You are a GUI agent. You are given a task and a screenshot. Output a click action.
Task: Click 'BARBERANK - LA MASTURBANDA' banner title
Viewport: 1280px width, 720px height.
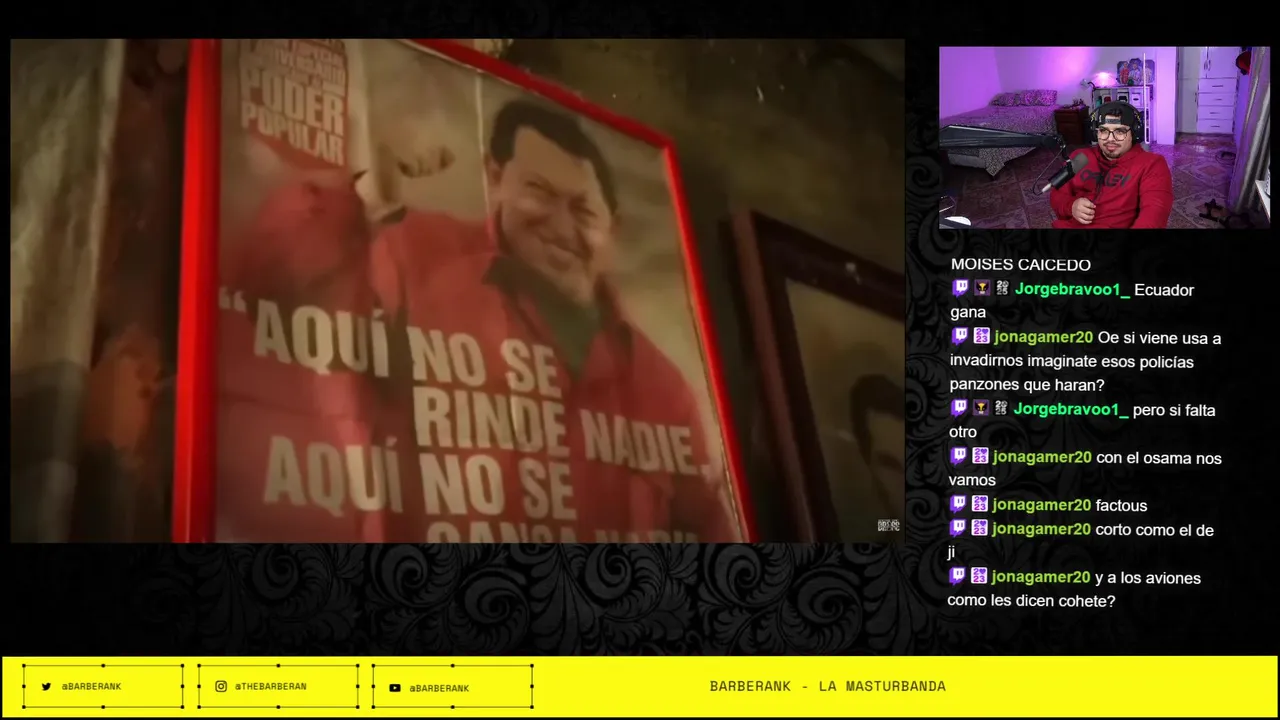[x=828, y=687]
